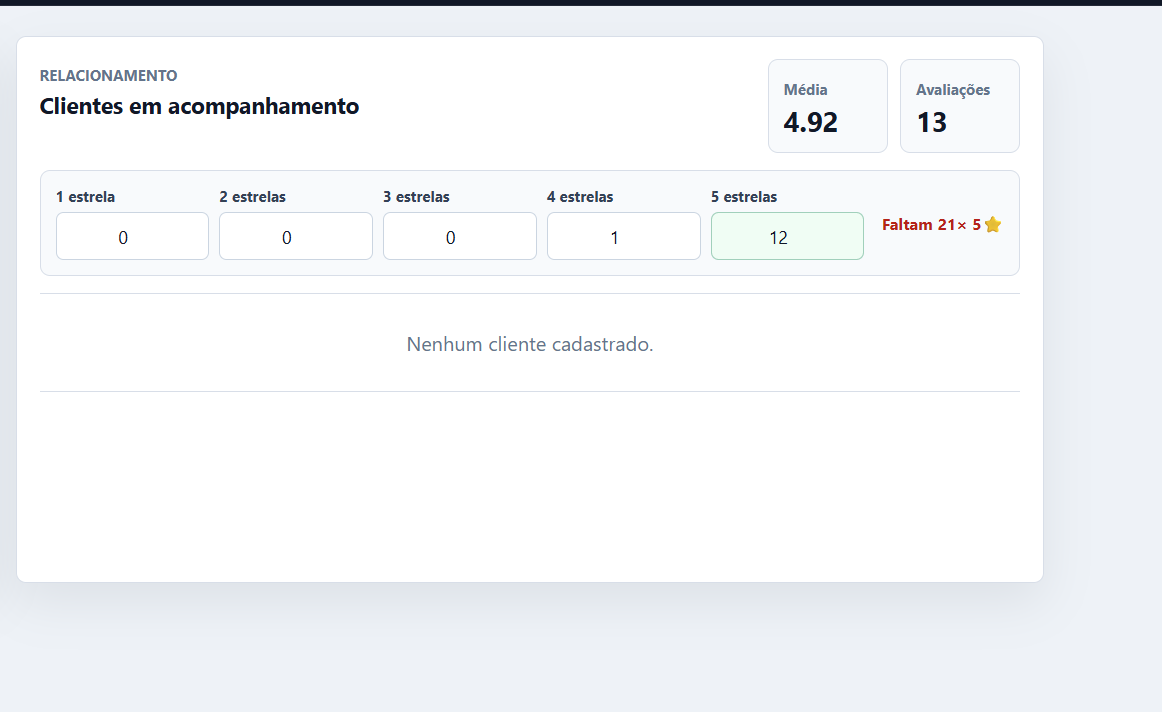
Task: Click the 2 estrelas count input
Action: 296,236
